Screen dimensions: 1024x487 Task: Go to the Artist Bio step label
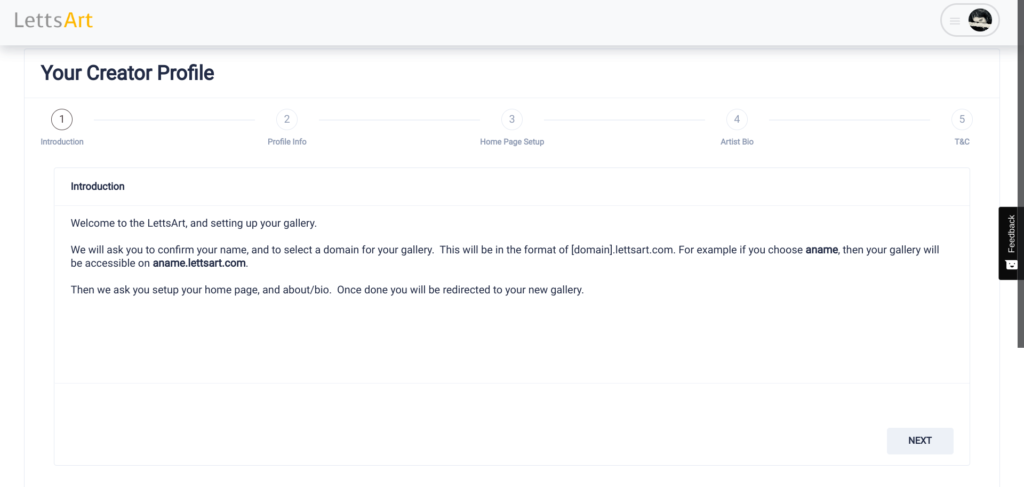point(737,142)
